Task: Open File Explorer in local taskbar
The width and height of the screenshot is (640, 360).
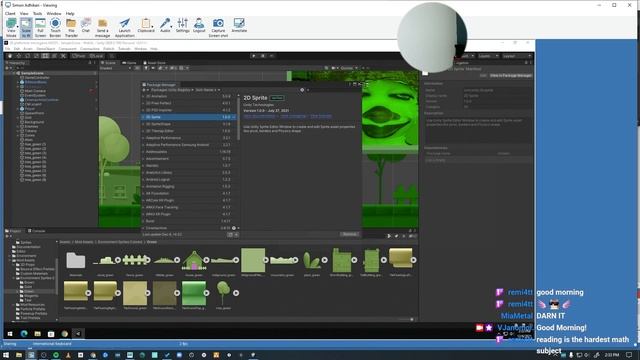Action: [x=19, y=355]
